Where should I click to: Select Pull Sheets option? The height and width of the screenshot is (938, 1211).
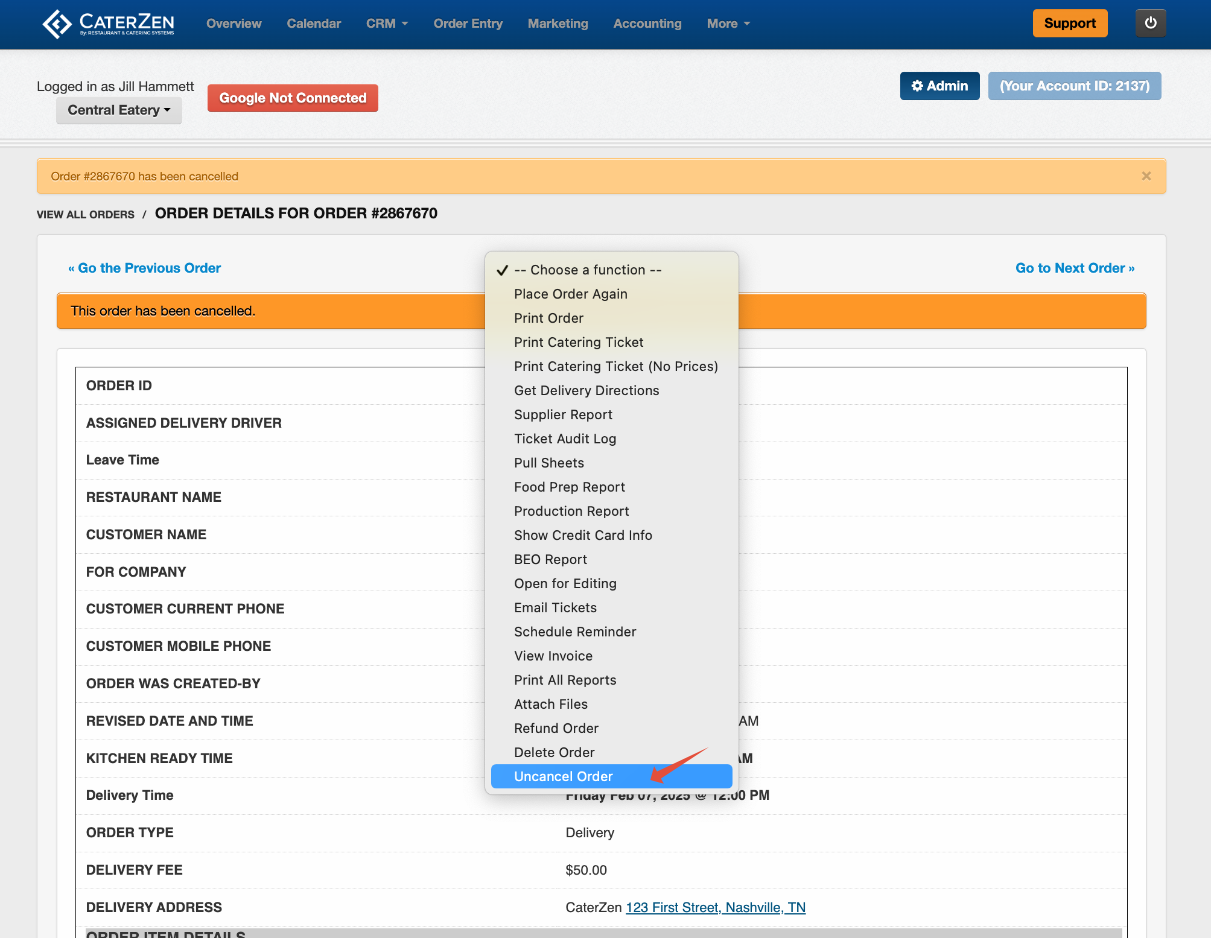[x=611, y=463]
